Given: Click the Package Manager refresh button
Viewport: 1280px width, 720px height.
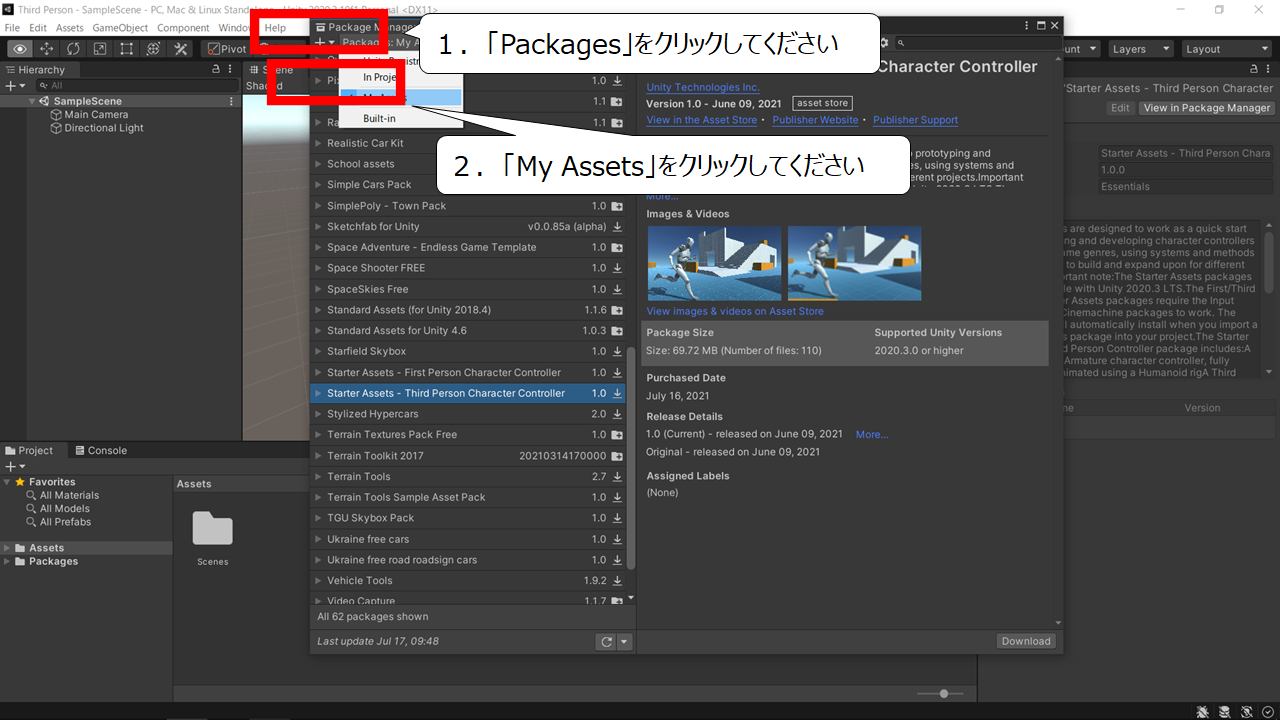Looking at the screenshot, I should point(605,642).
